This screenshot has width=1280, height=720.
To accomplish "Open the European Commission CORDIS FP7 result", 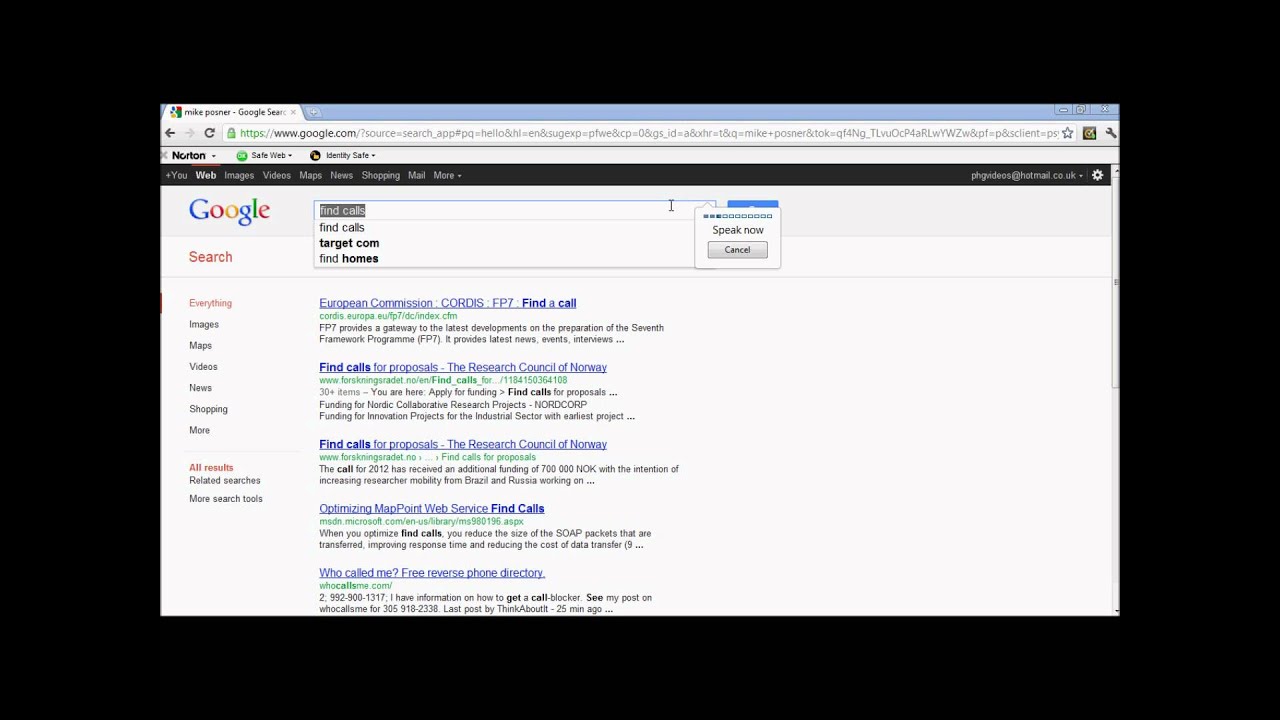I will coord(447,303).
